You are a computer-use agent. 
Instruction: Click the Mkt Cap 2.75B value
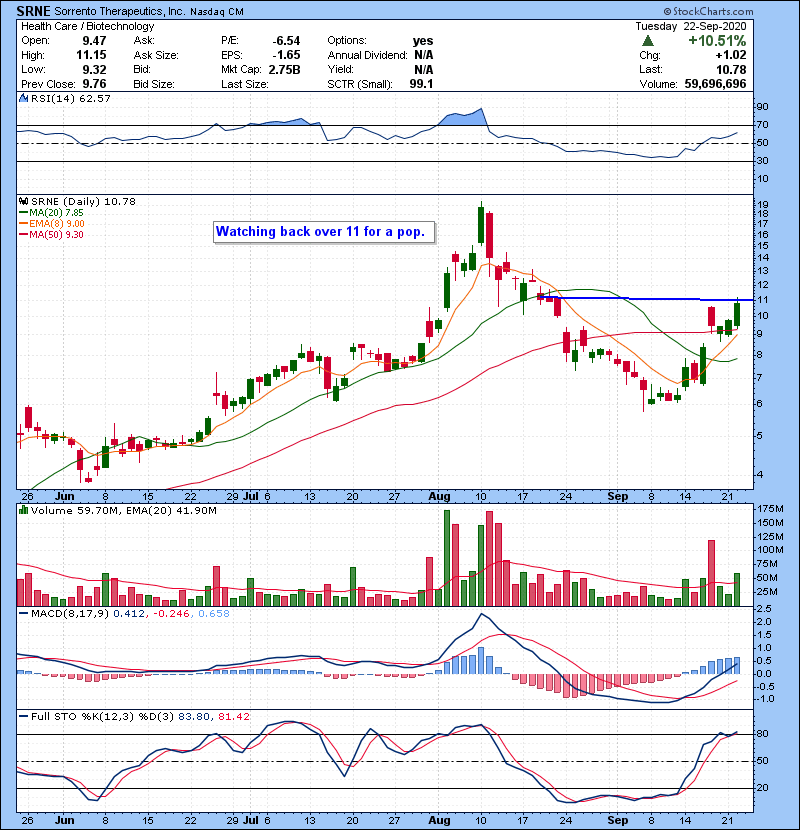pyautogui.click(x=284, y=70)
